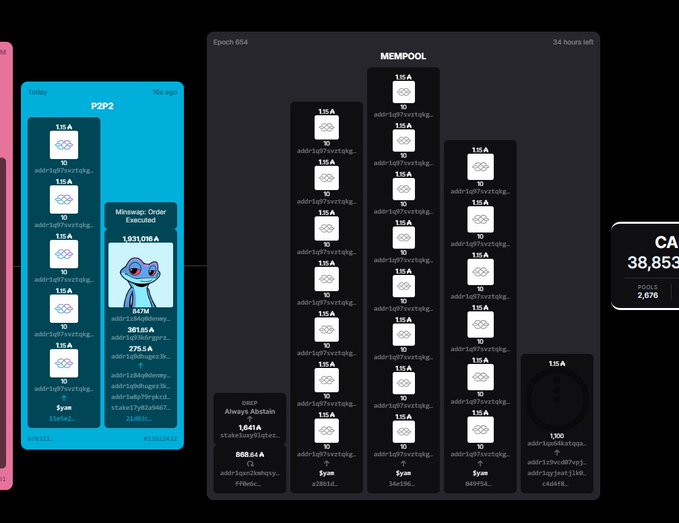Screen dimensions: 679x523
Task: Click block number #13922432
Action: click(160, 439)
